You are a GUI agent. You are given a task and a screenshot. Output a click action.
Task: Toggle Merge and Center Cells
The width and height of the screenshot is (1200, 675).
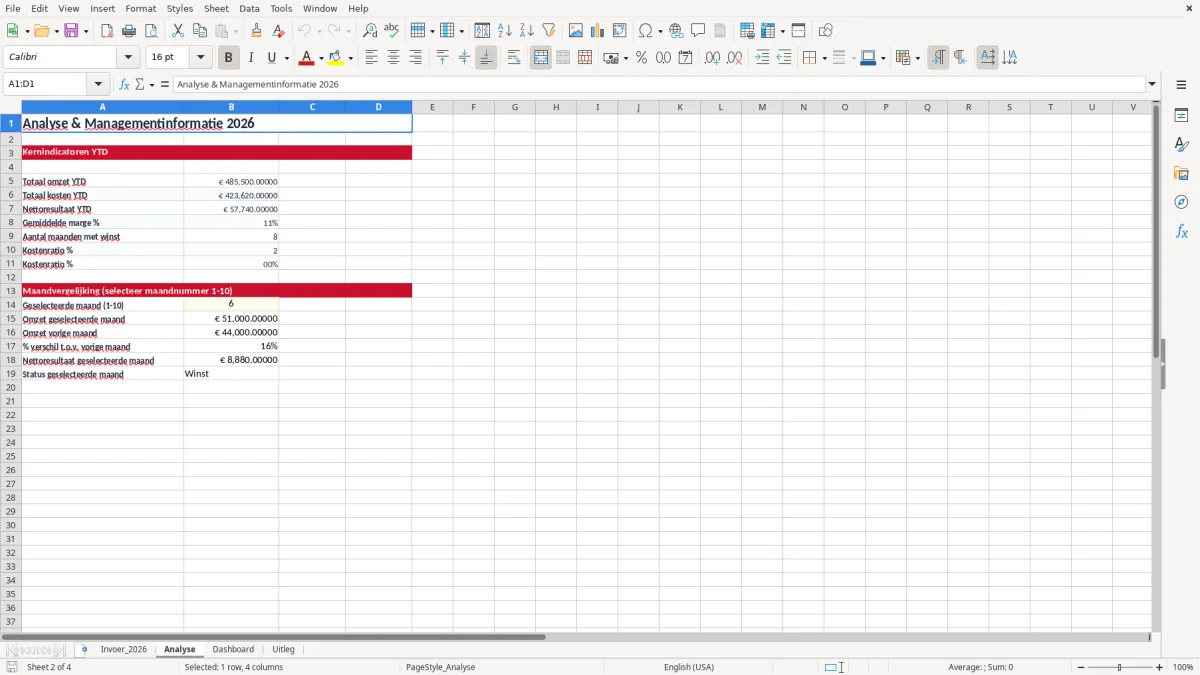[541, 58]
